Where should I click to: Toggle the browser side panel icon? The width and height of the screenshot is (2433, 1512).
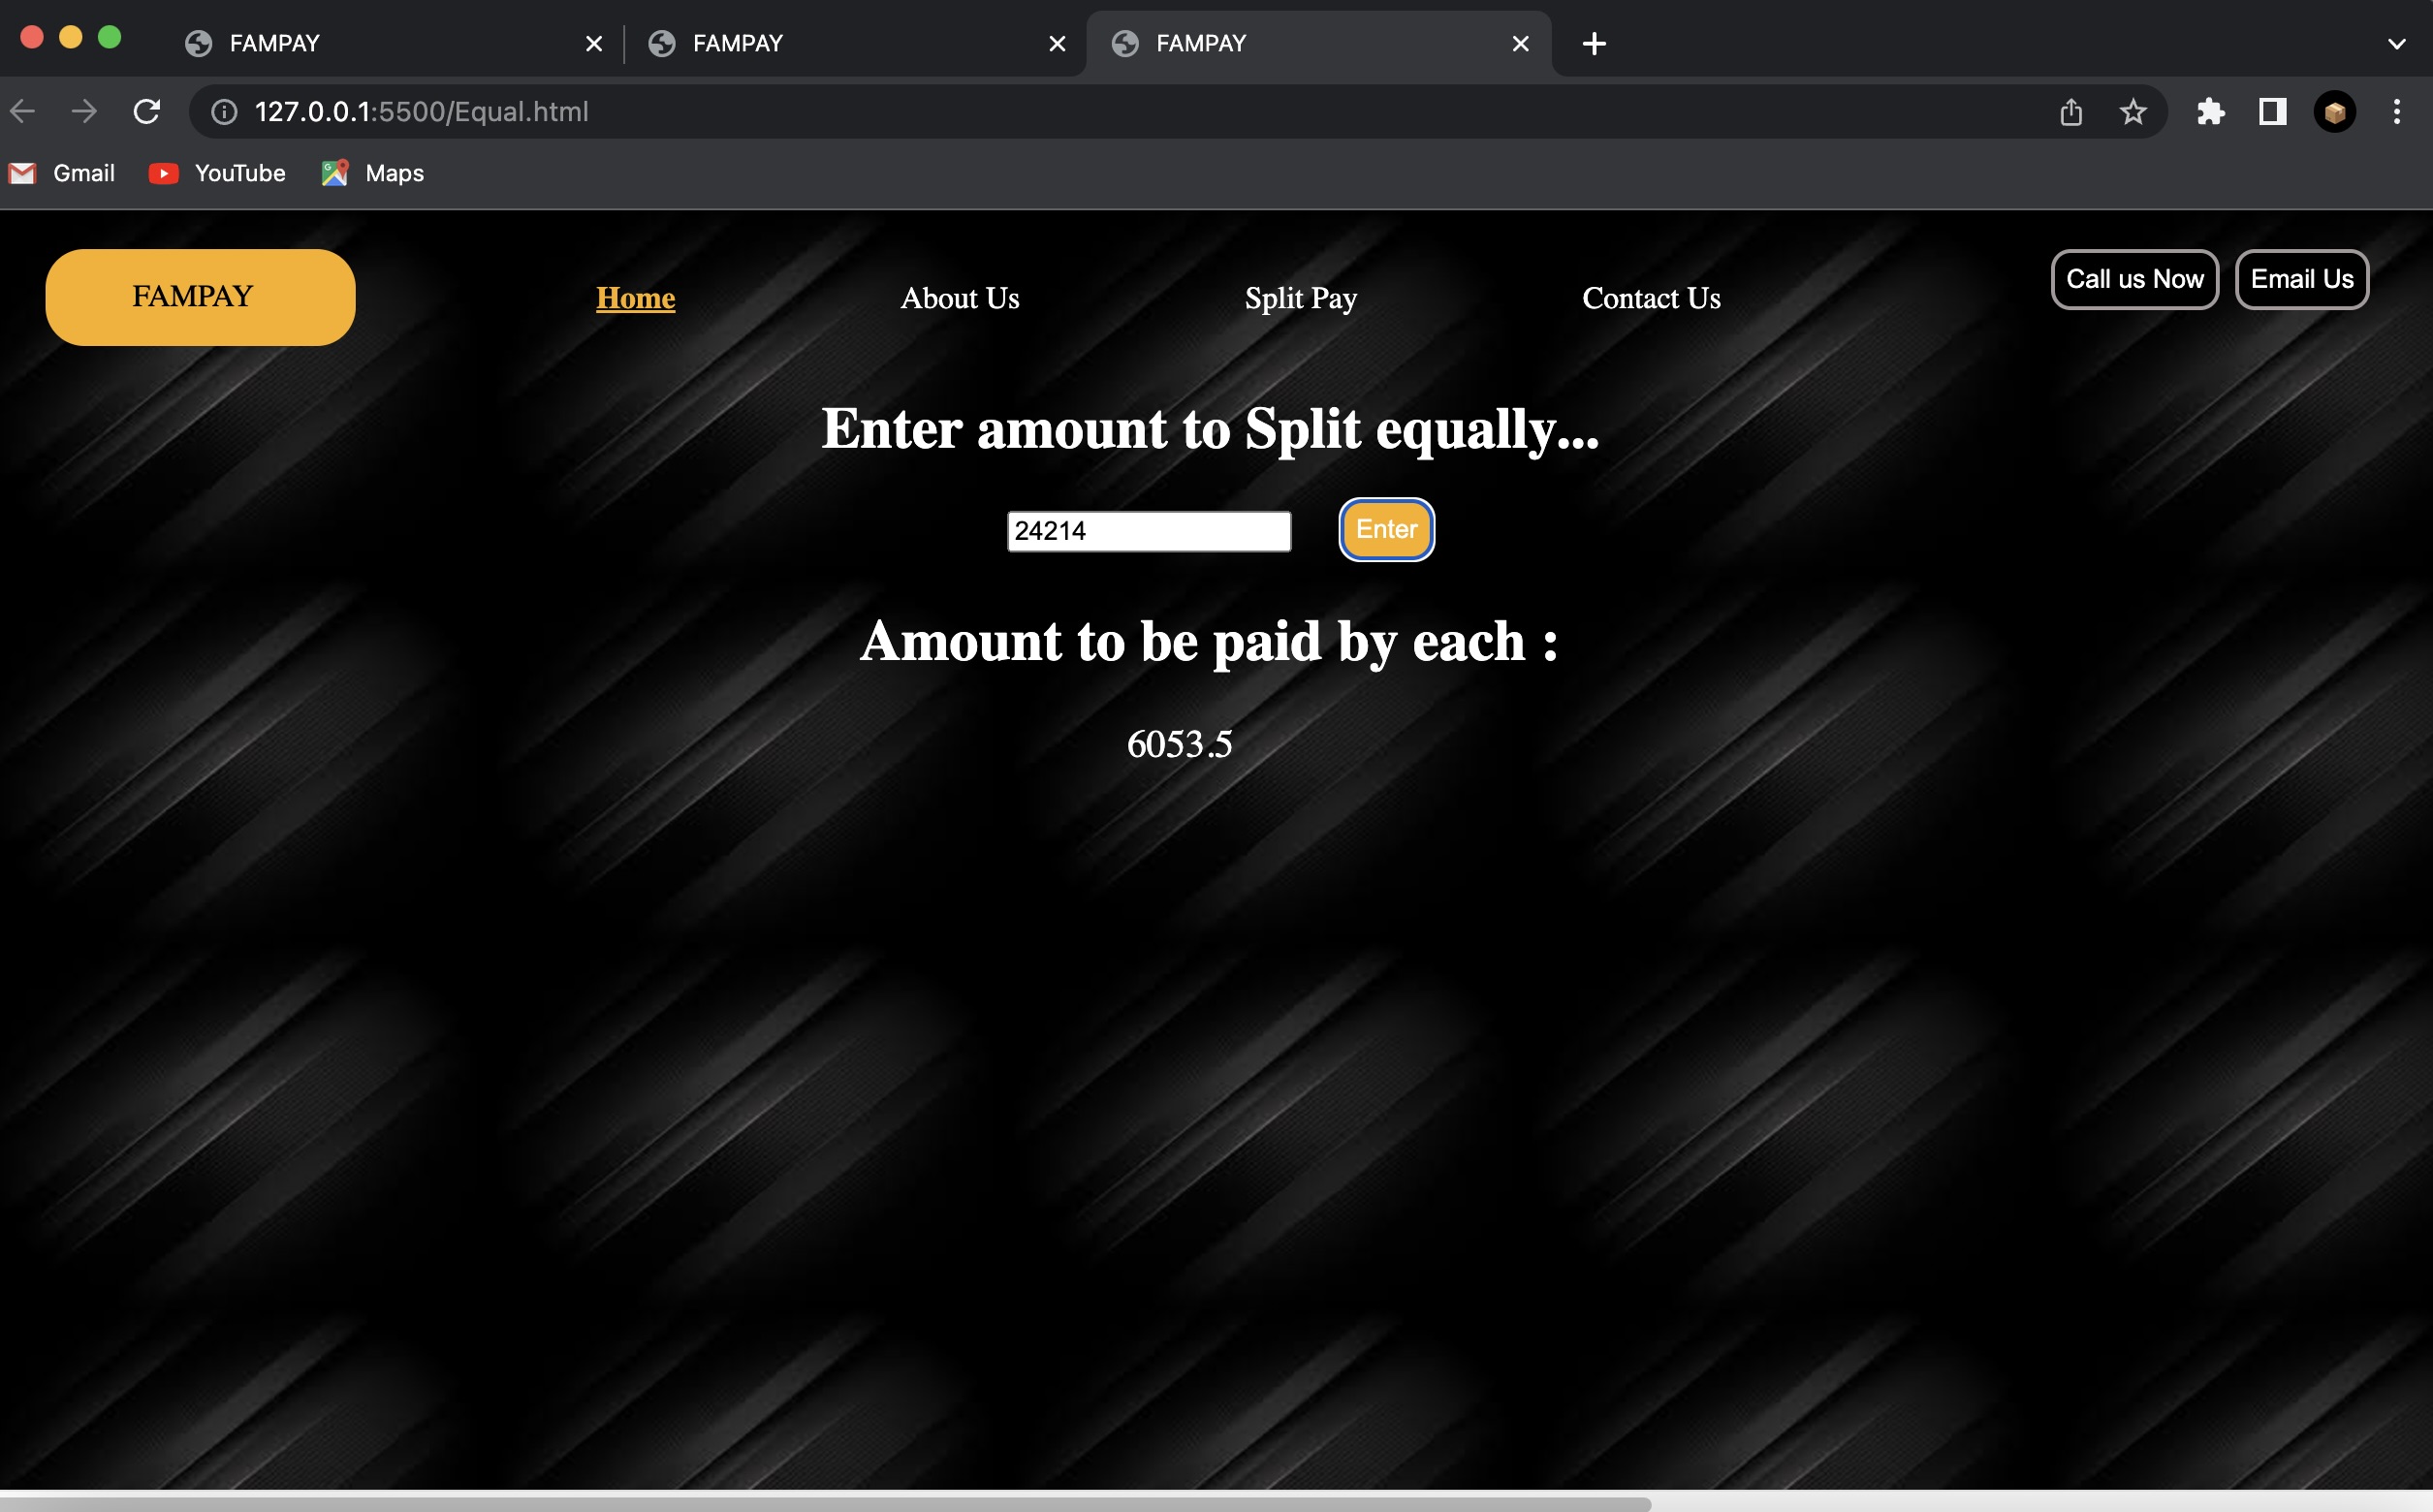(x=2272, y=112)
